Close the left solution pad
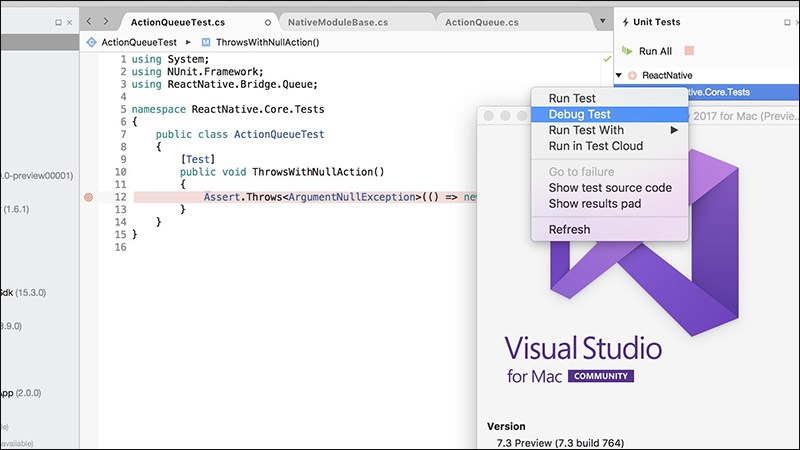This screenshot has width=800, height=450. (69, 22)
